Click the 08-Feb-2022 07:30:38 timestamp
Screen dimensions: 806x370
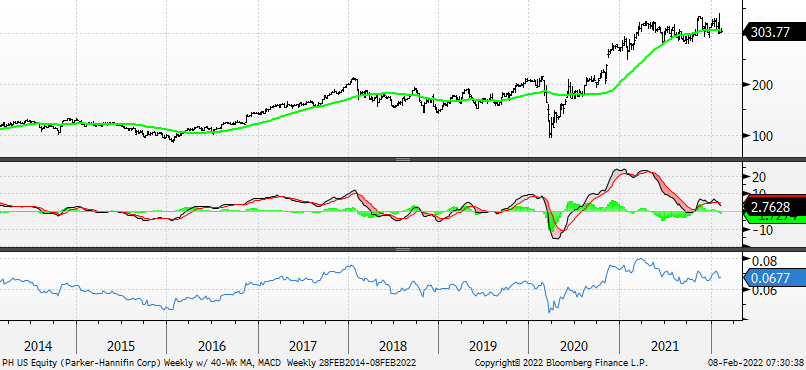tap(757, 363)
